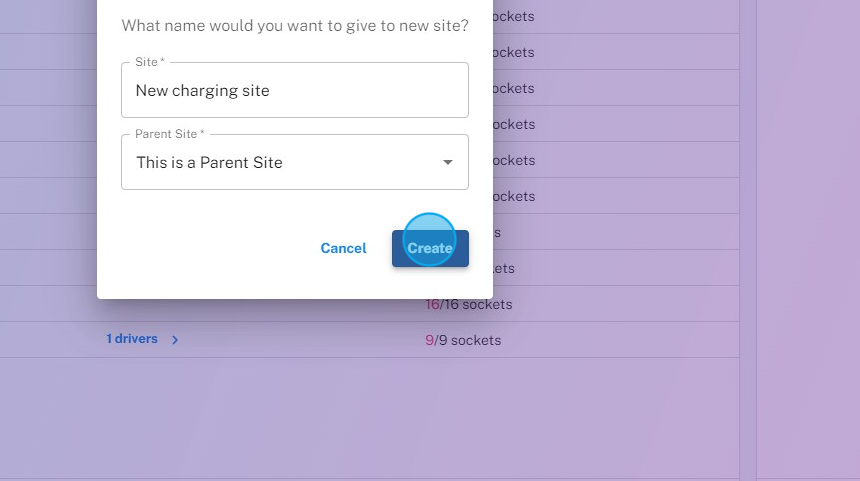Screen dimensions: 860x481
Task: Click the dialog question heading text
Action: click(295, 26)
